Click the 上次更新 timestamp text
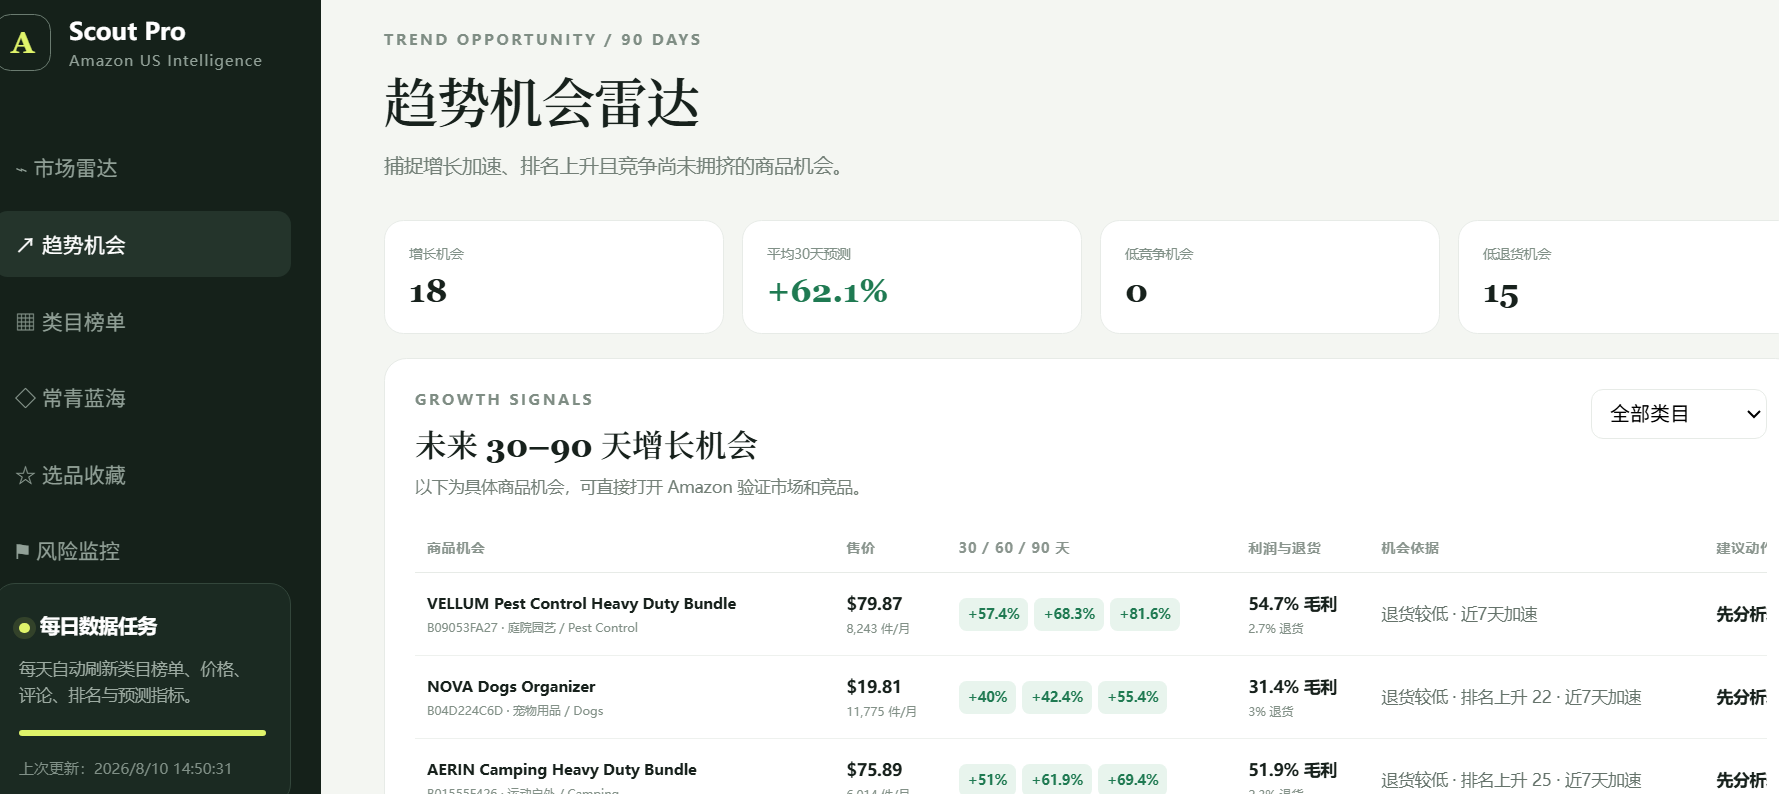 [126, 769]
